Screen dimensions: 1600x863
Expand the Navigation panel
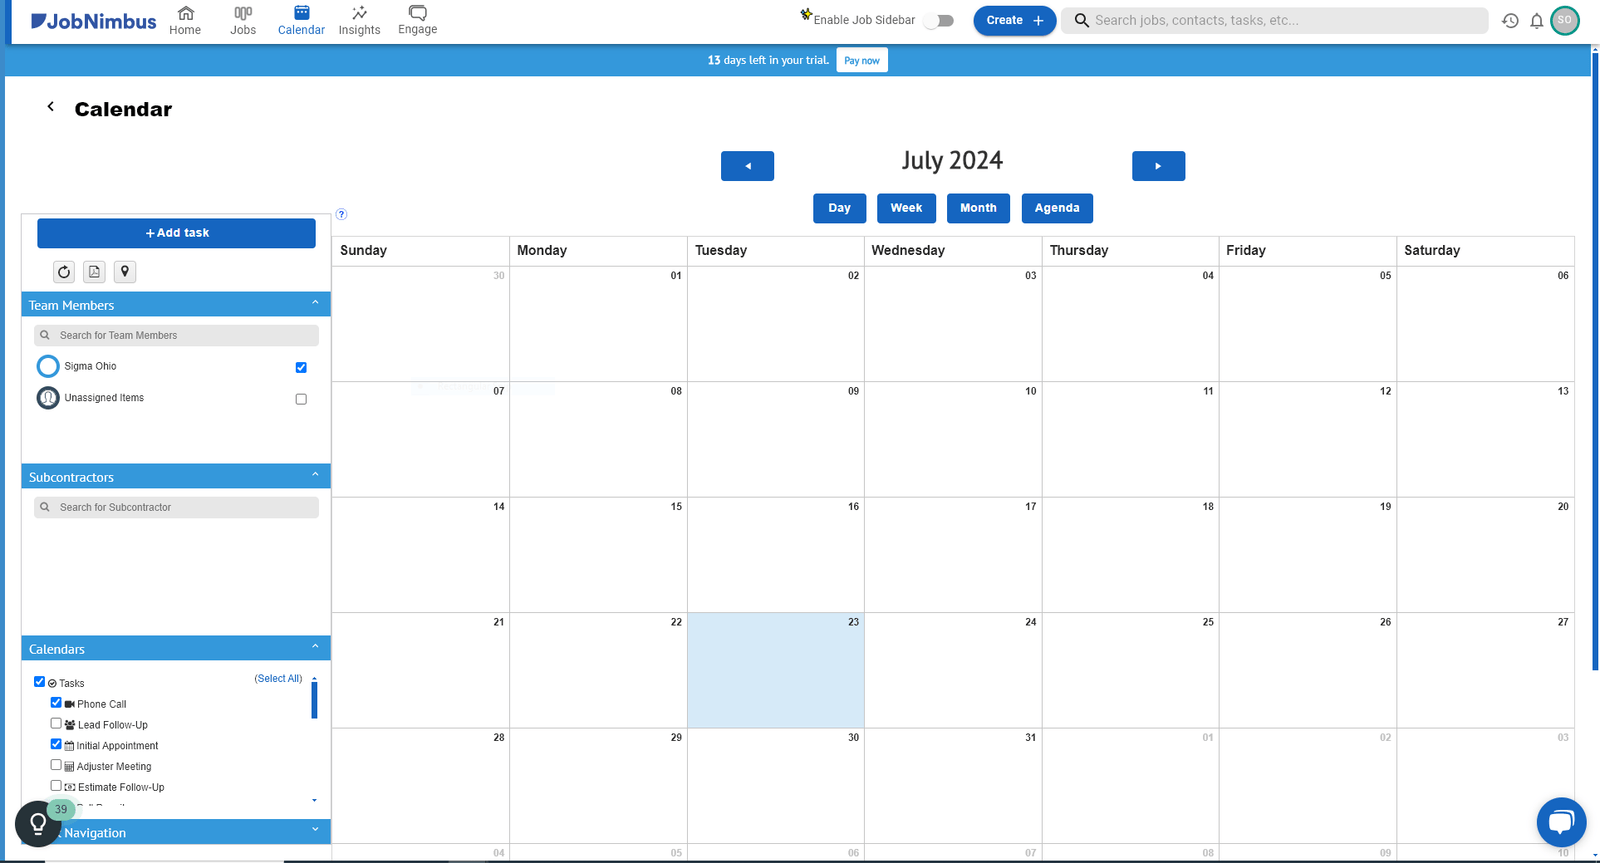(315, 830)
